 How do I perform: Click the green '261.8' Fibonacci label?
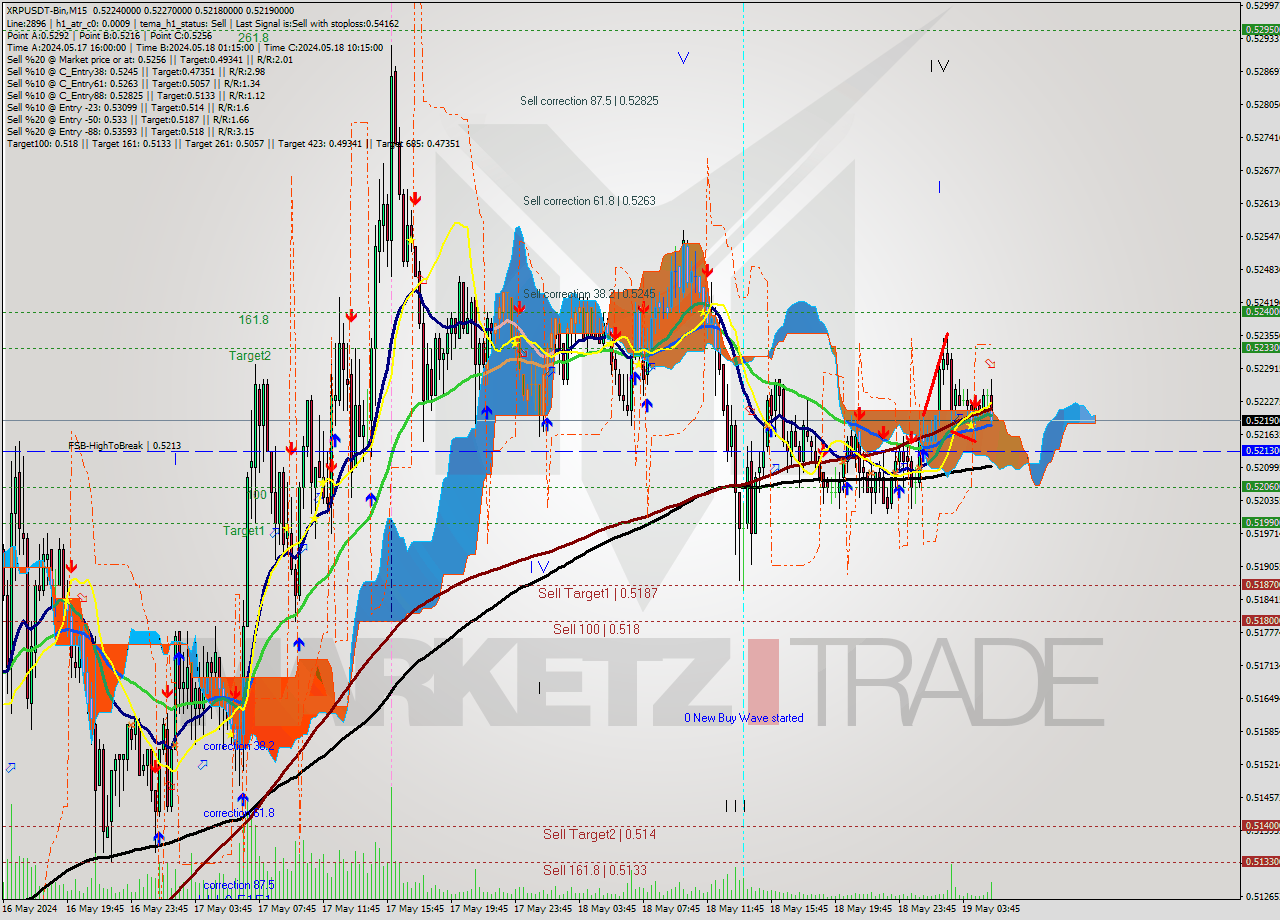click(253, 38)
